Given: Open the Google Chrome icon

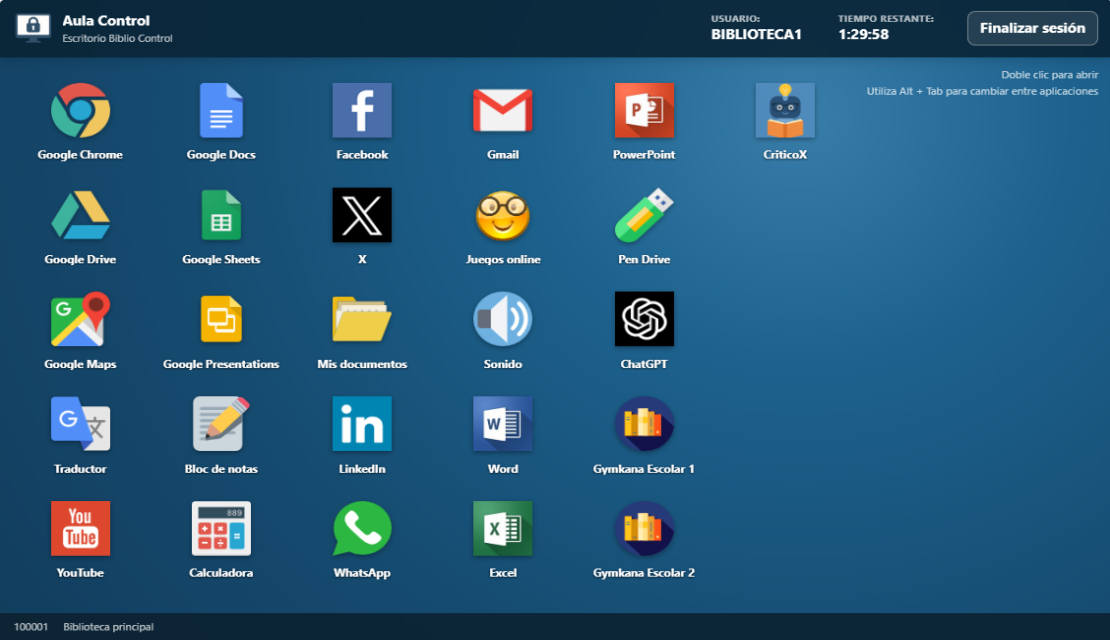Looking at the screenshot, I should (80, 110).
